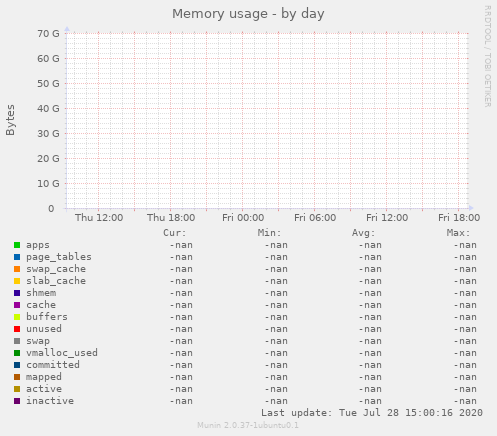This screenshot has height=436, width=497.
Task: Click the unused red legend swatch
Action: (x=17, y=329)
